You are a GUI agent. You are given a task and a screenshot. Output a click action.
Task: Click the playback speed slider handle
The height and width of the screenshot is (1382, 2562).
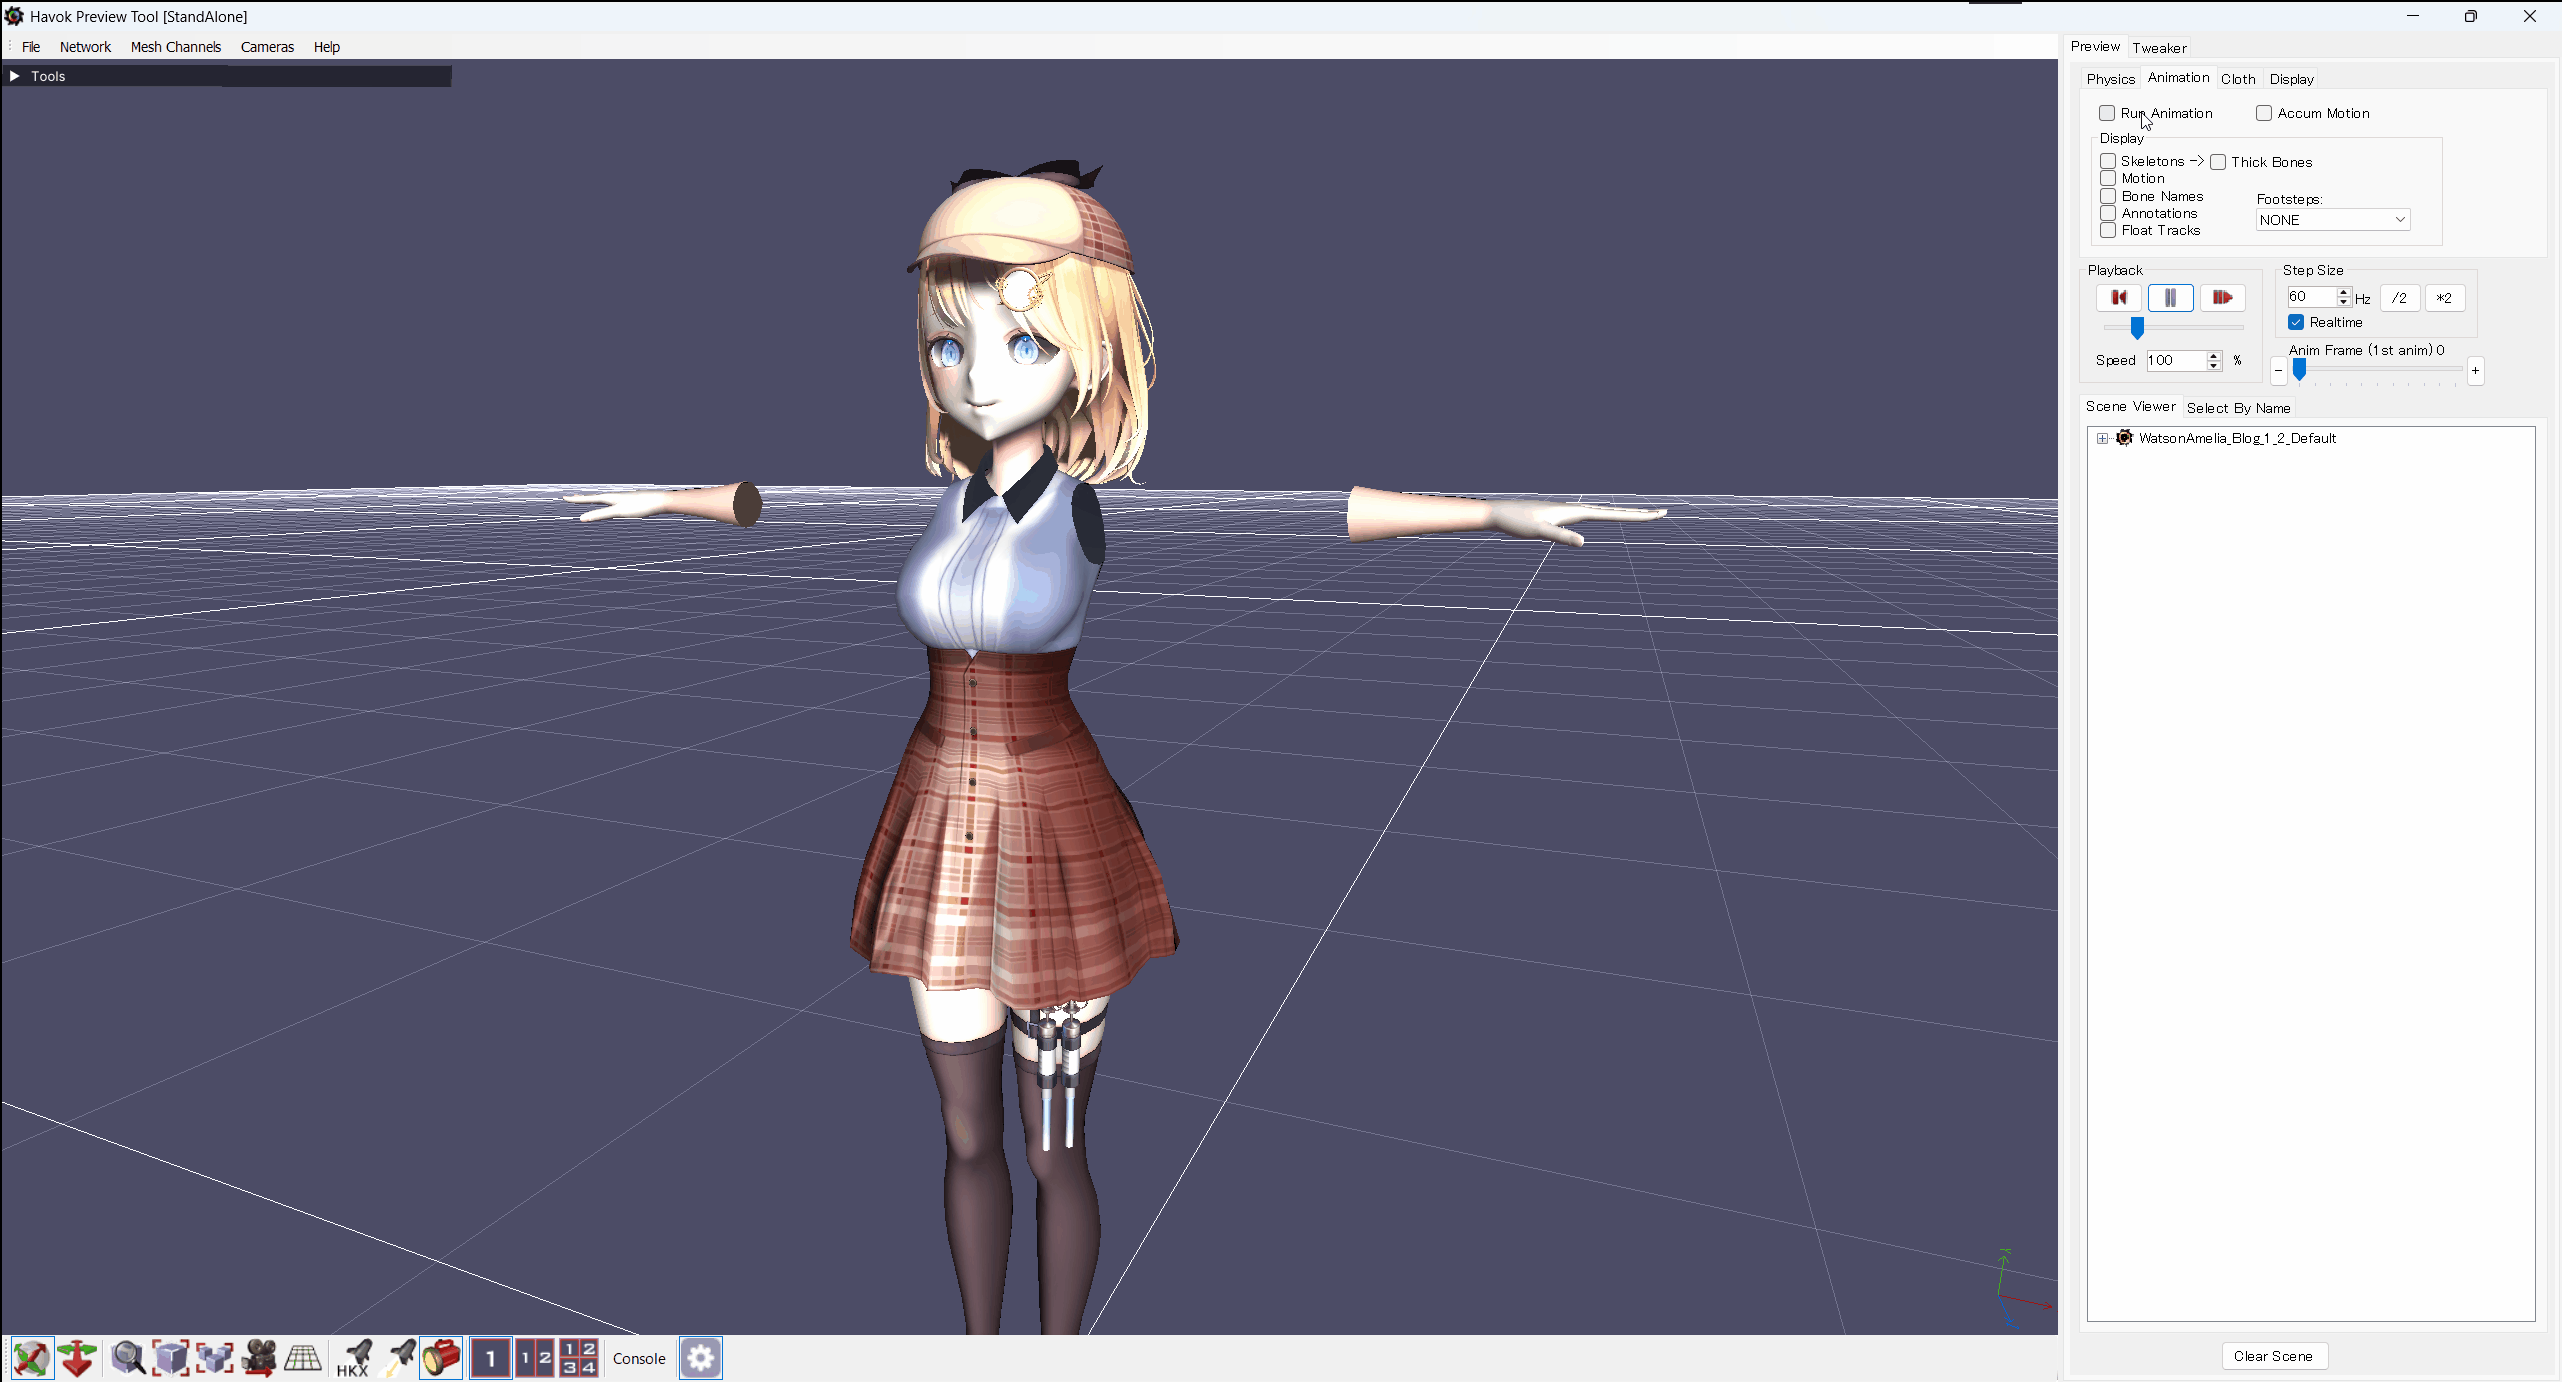(2137, 328)
